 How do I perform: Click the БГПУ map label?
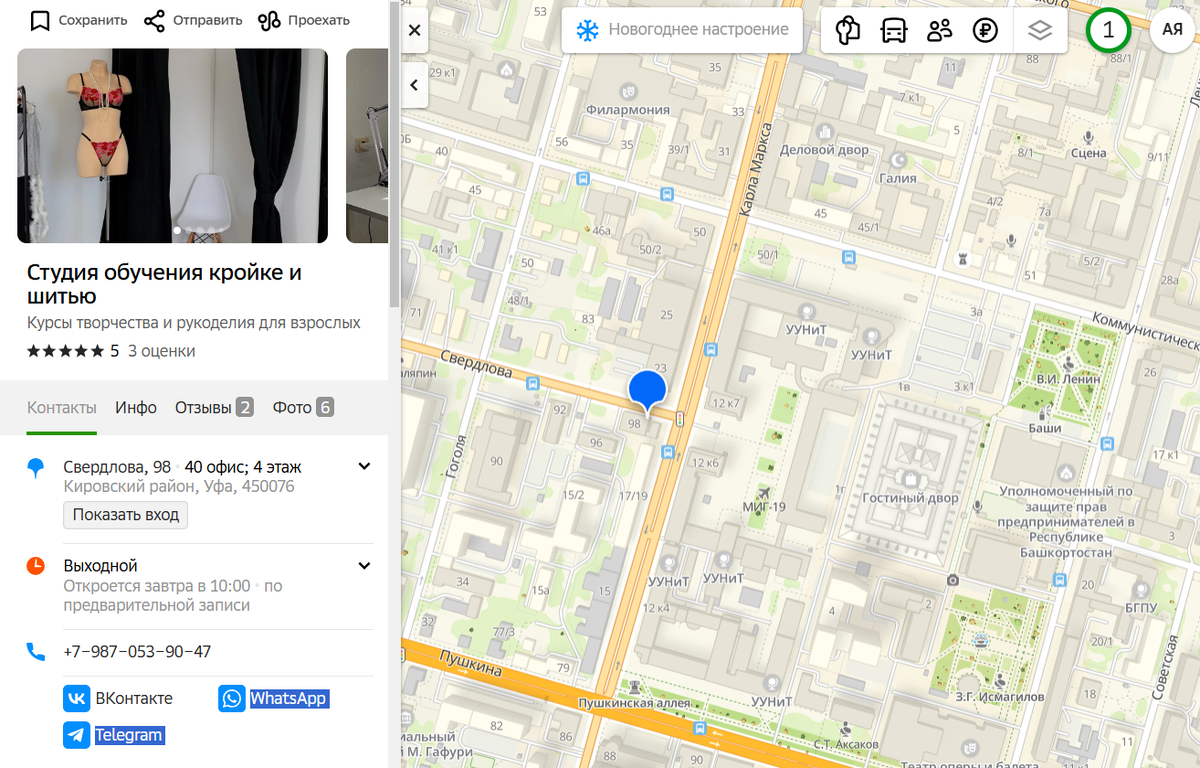coord(1140,607)
